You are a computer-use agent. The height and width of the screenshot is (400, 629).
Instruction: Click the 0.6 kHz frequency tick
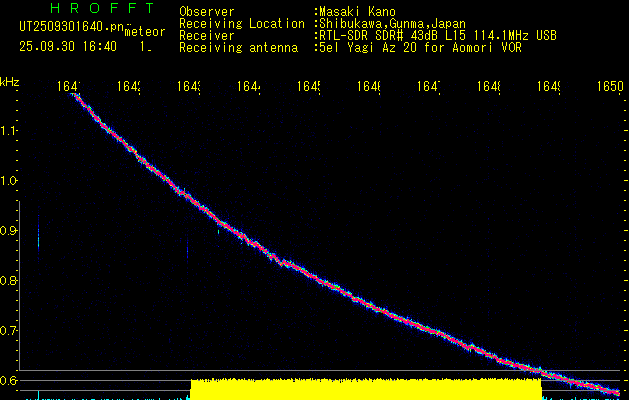coord(9,381)
